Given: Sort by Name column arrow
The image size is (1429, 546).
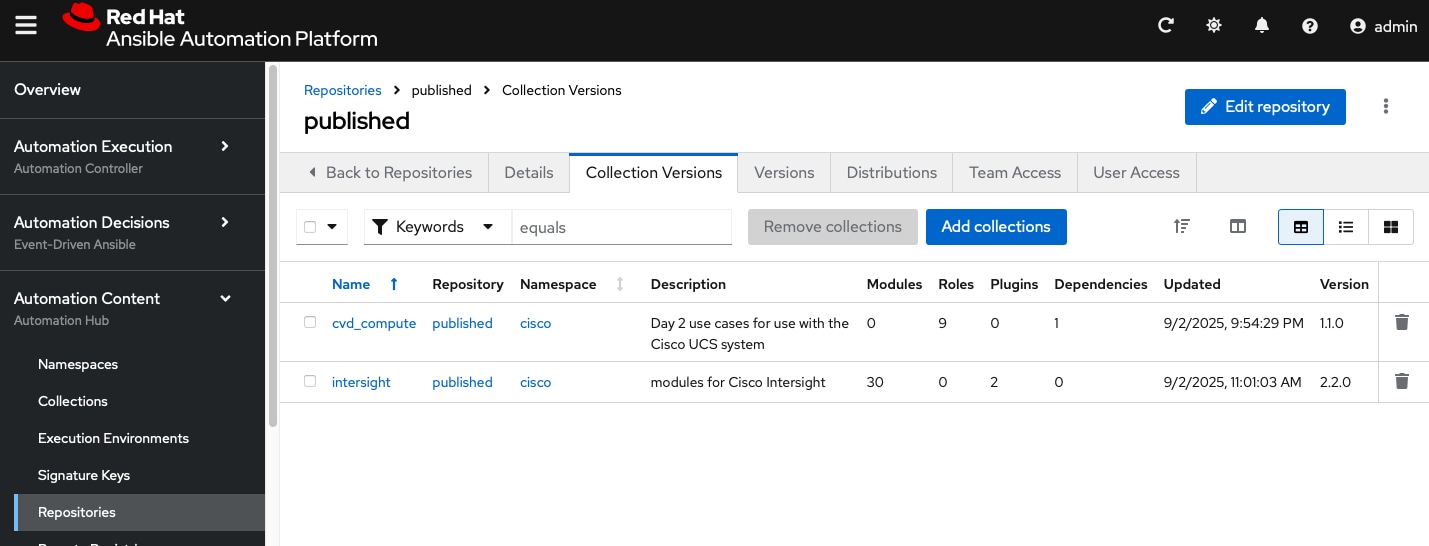Looking at the screenshot, I should pos(394,284).
